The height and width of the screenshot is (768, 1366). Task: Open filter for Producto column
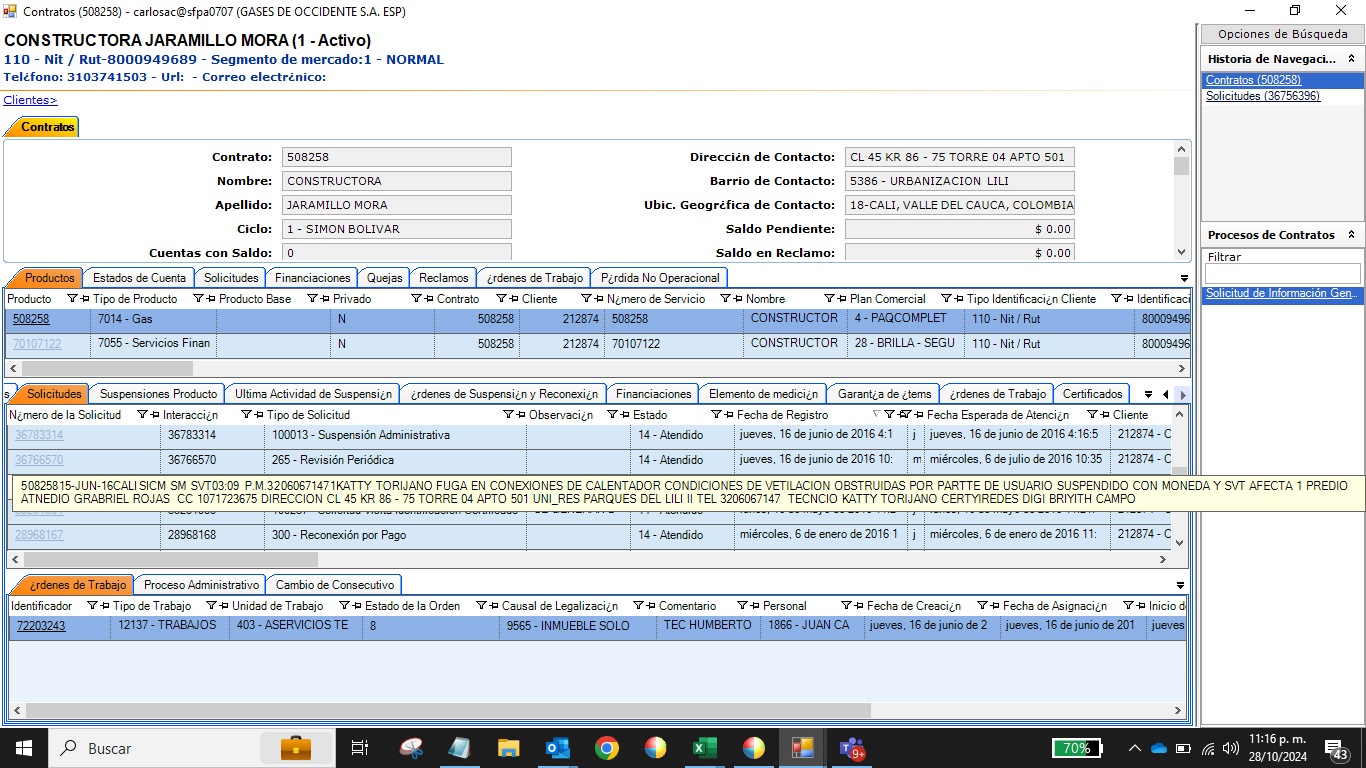(71, 299)
